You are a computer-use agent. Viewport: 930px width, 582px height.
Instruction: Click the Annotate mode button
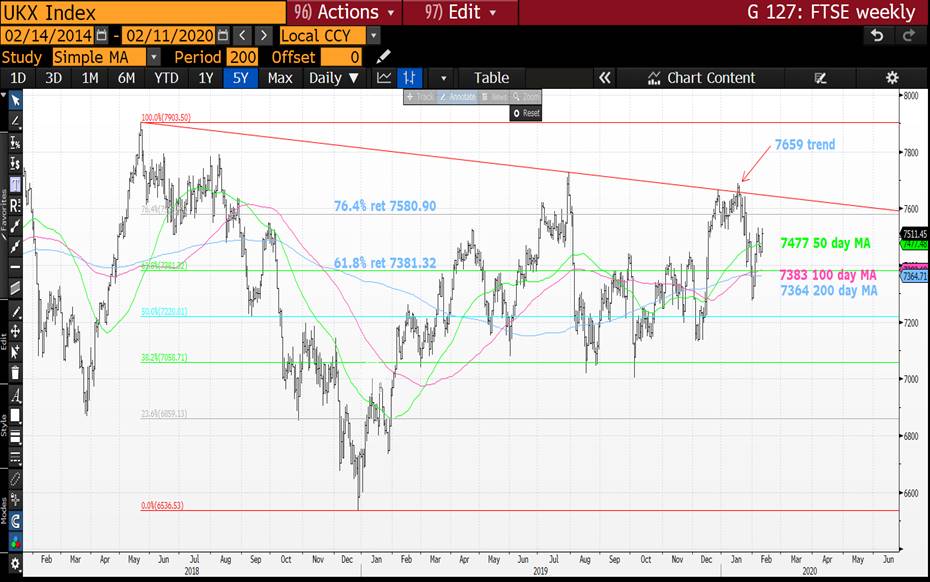(457, 97)
